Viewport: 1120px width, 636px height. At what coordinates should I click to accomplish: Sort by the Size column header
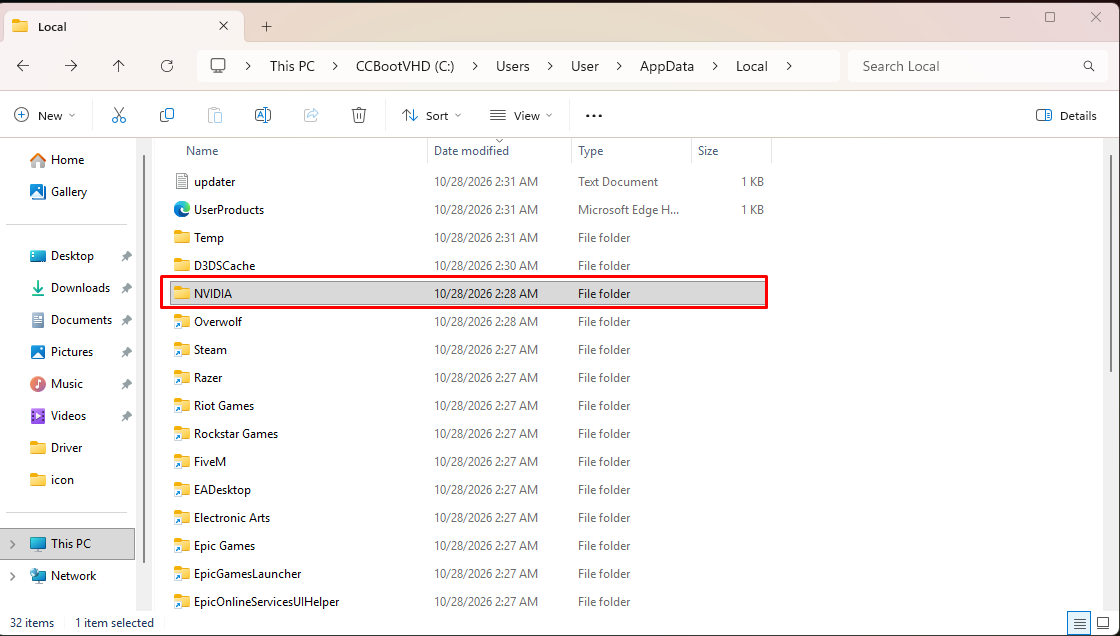(x=731, y=151)
